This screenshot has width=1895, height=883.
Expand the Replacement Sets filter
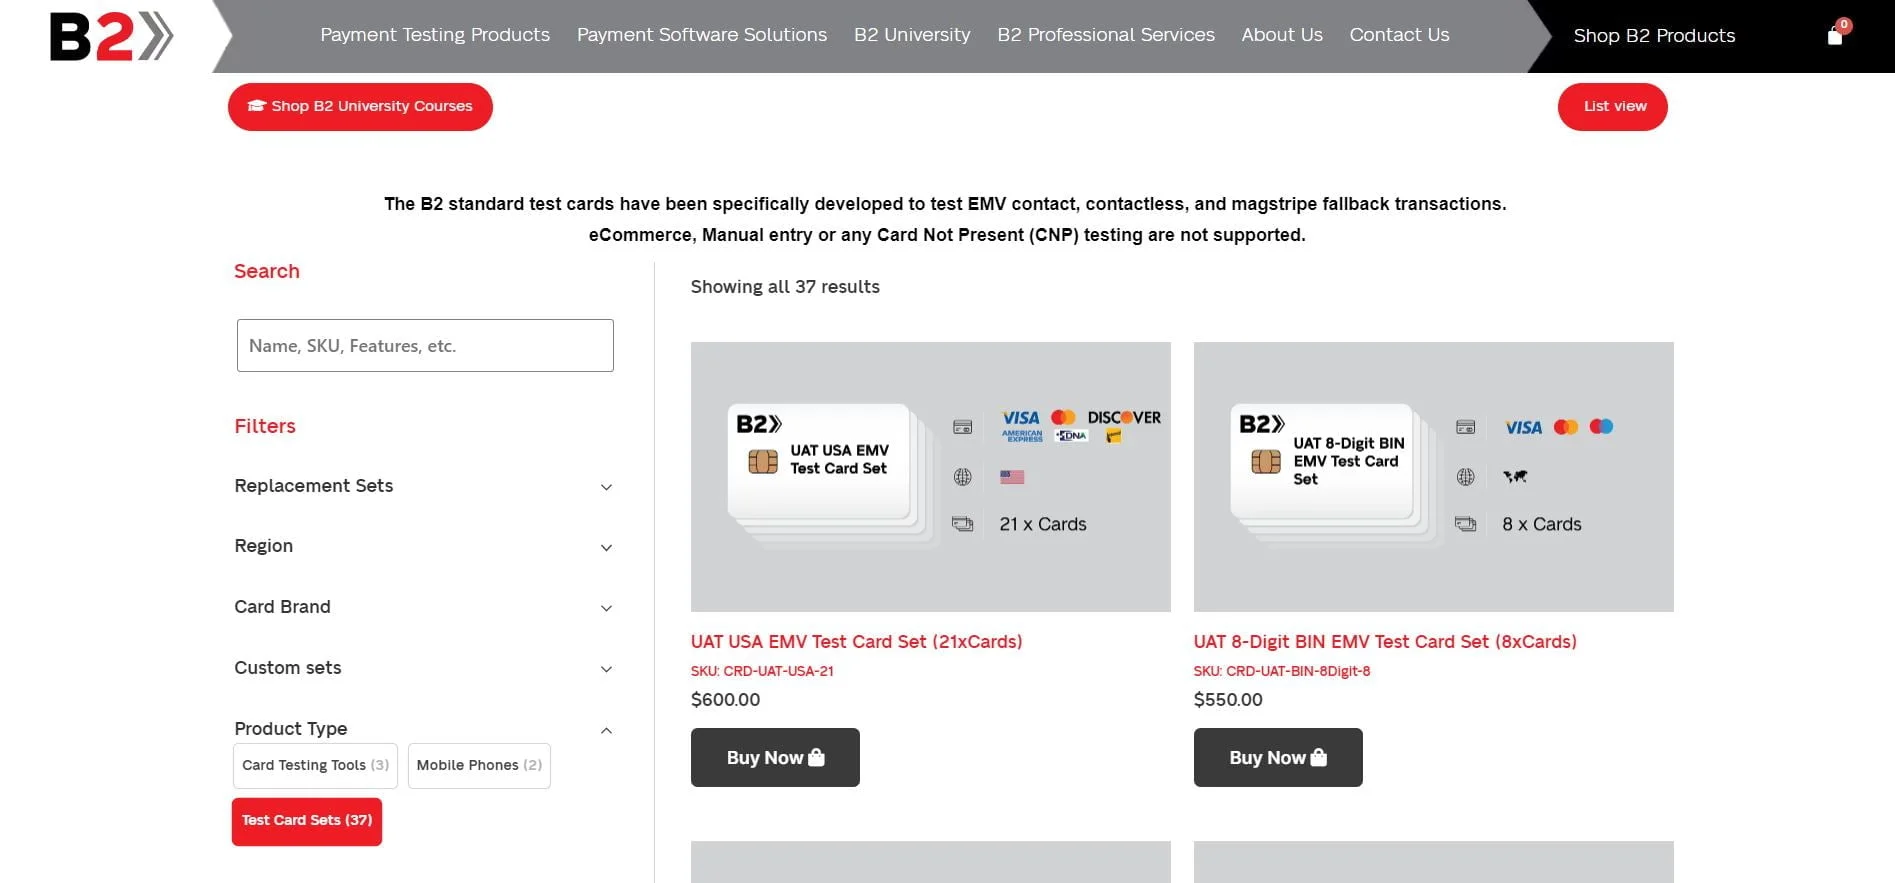(424, 486)
